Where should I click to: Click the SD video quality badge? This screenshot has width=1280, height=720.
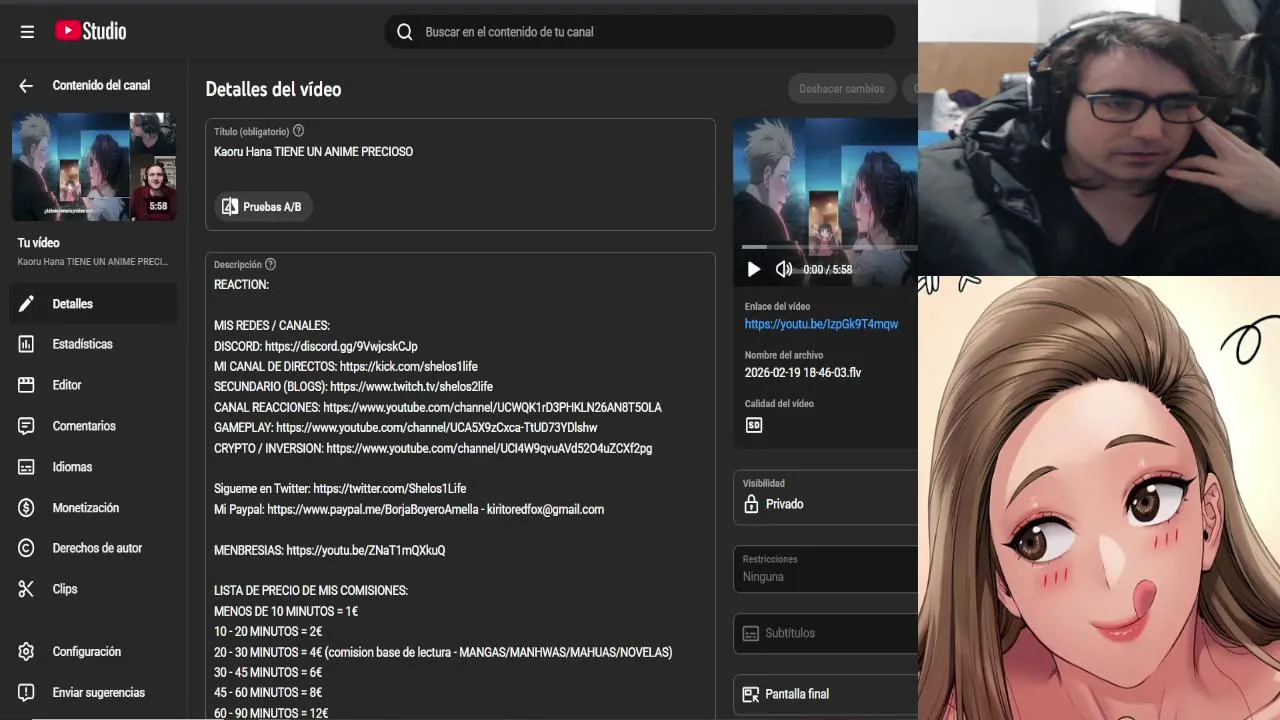click(x=754, y=425)
